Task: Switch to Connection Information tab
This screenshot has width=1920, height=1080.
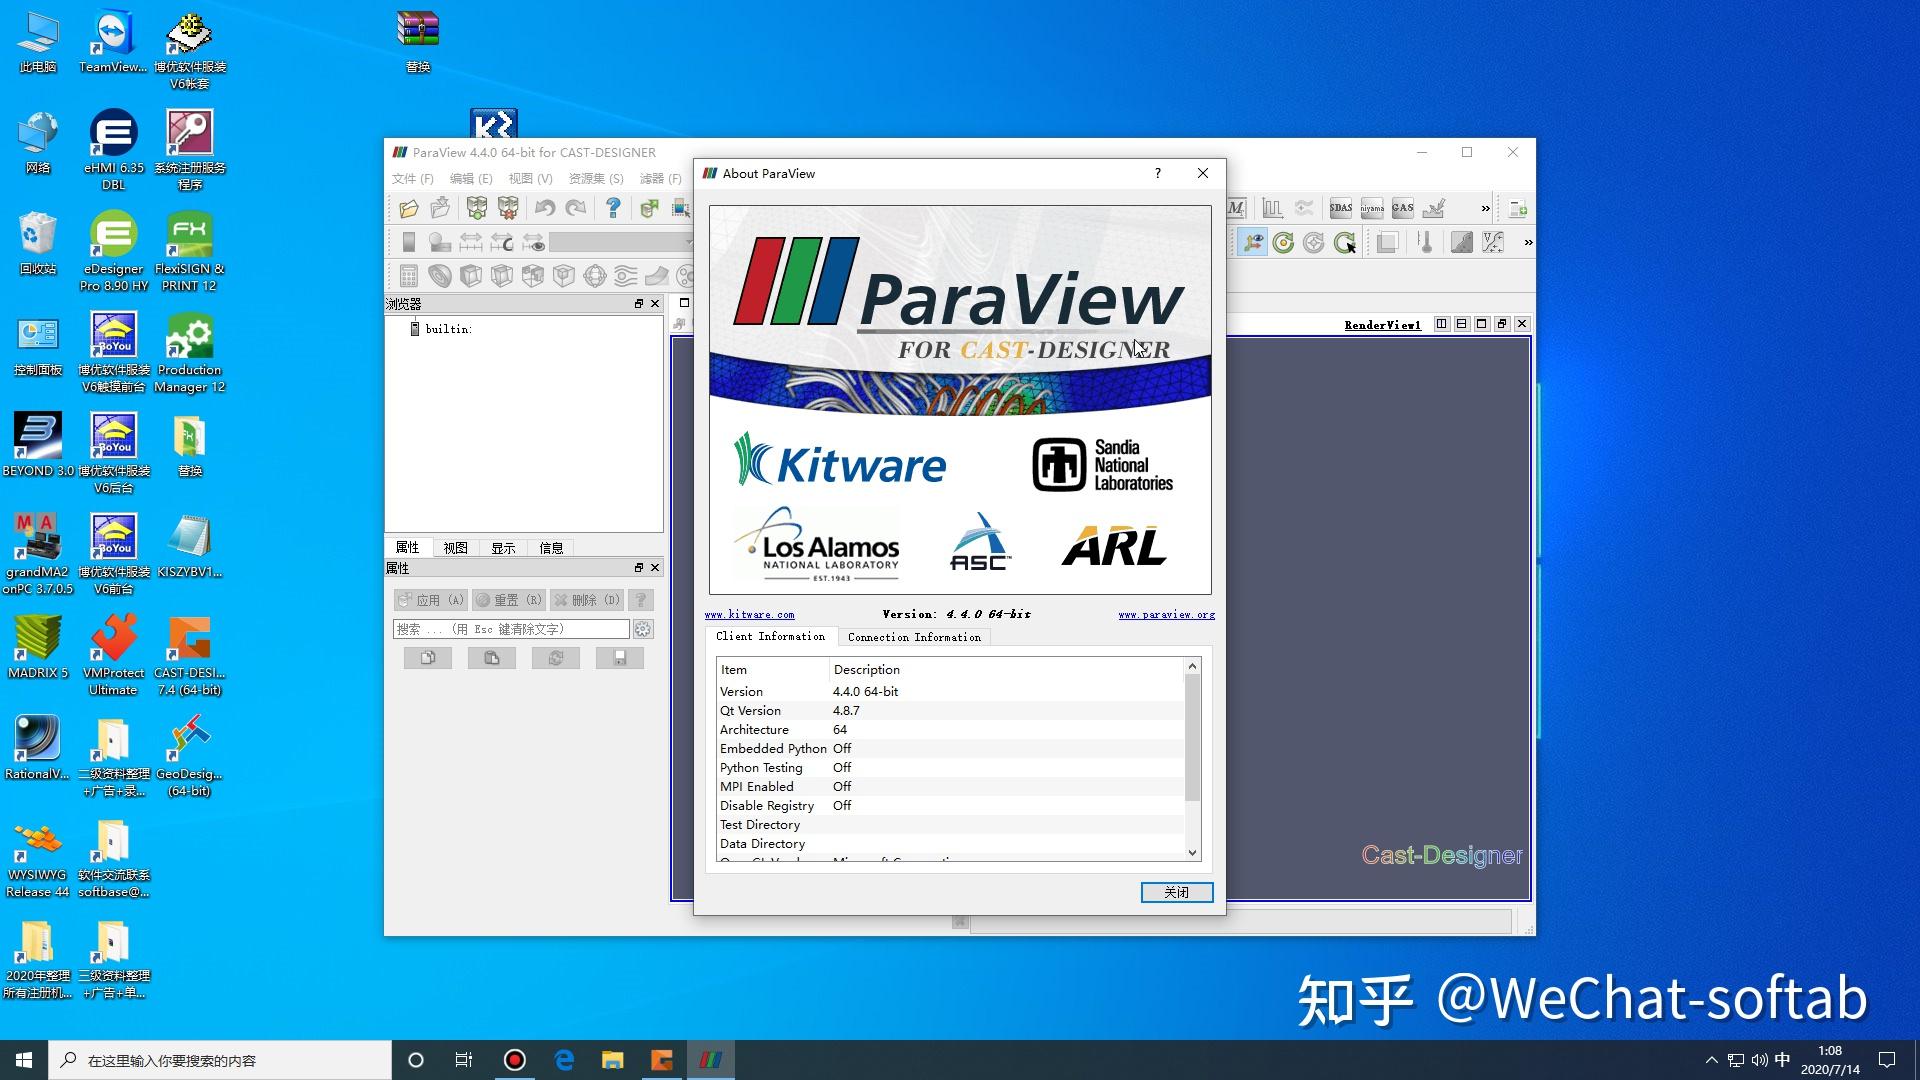Action: pos(913,637)
